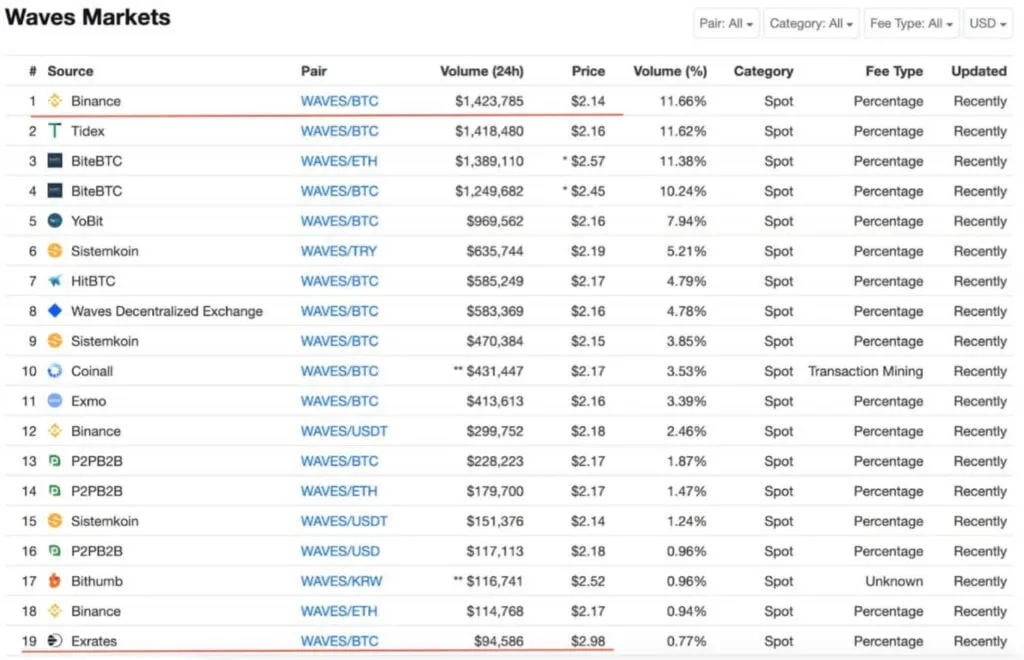Click the P2PB2B logo in the WAVES/USD row

55,551
